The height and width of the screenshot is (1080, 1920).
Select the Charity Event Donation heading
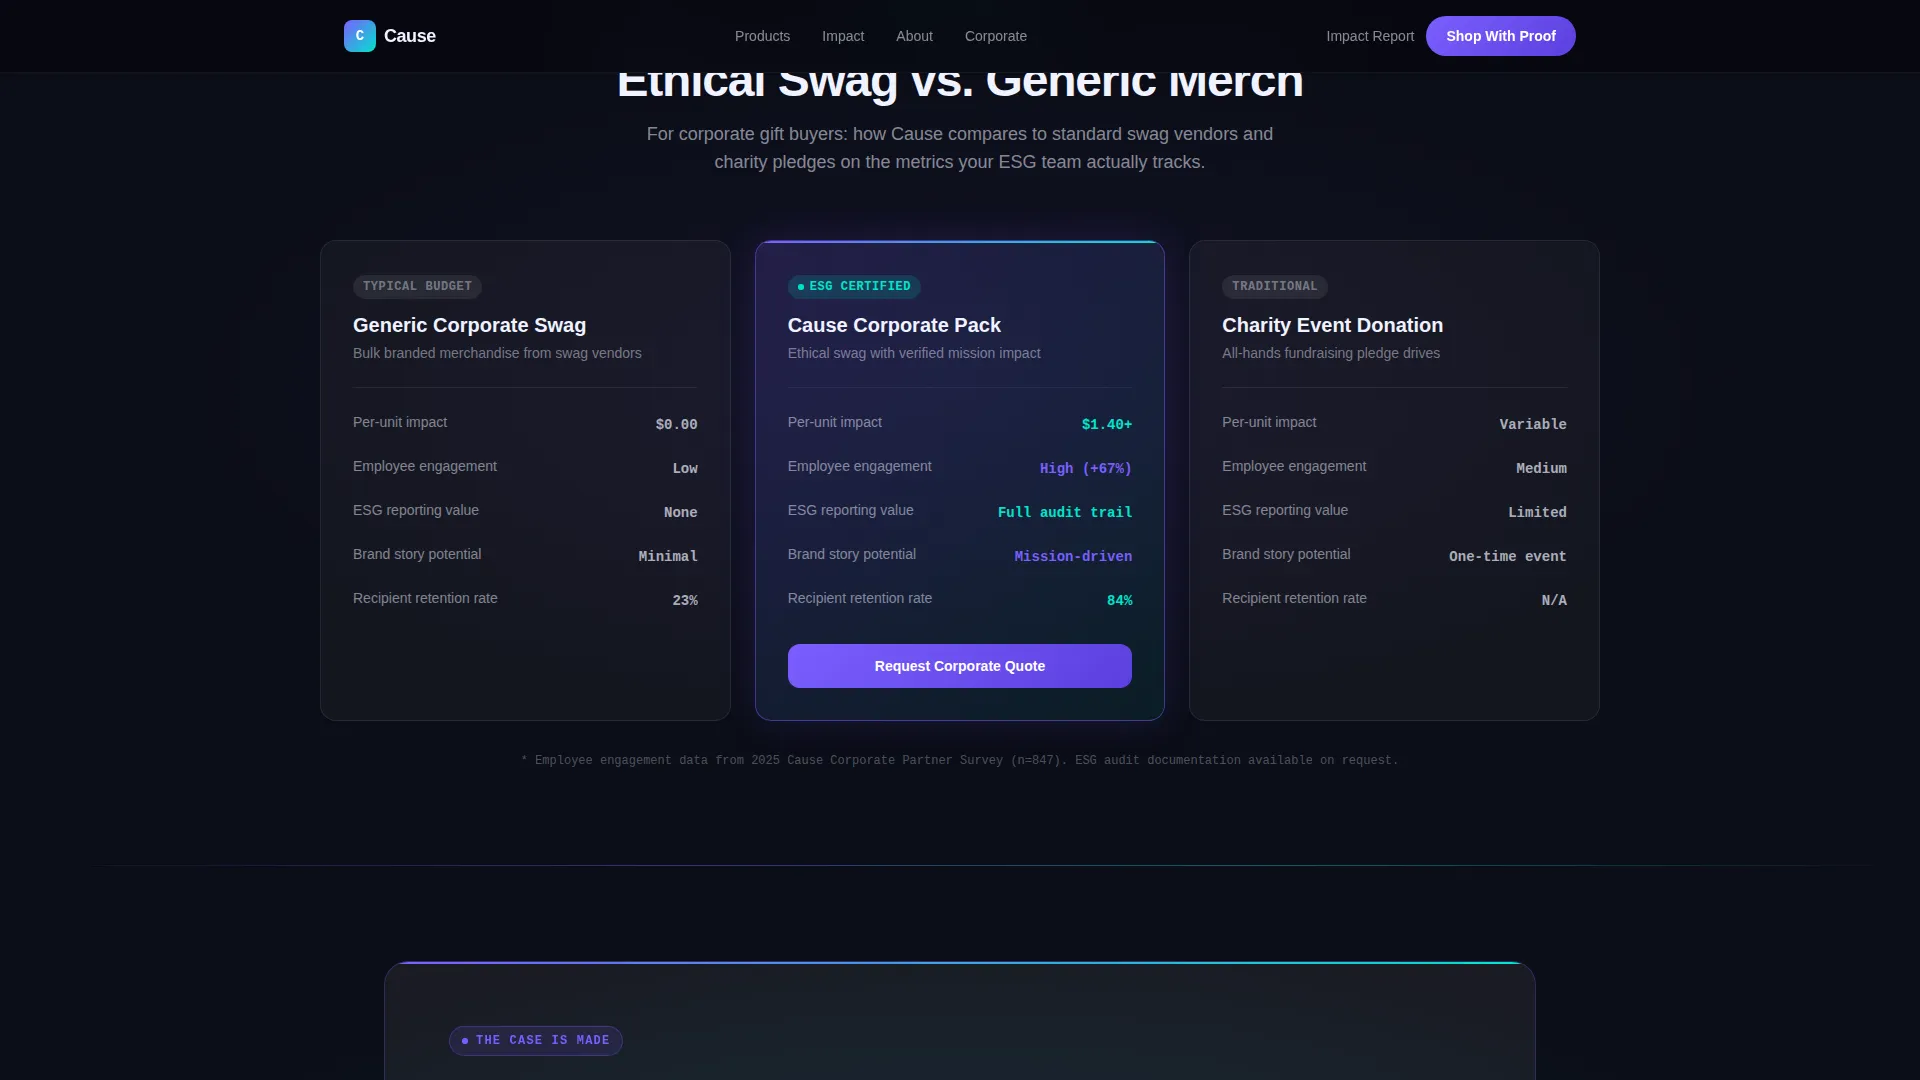[x=1332, y=325]
